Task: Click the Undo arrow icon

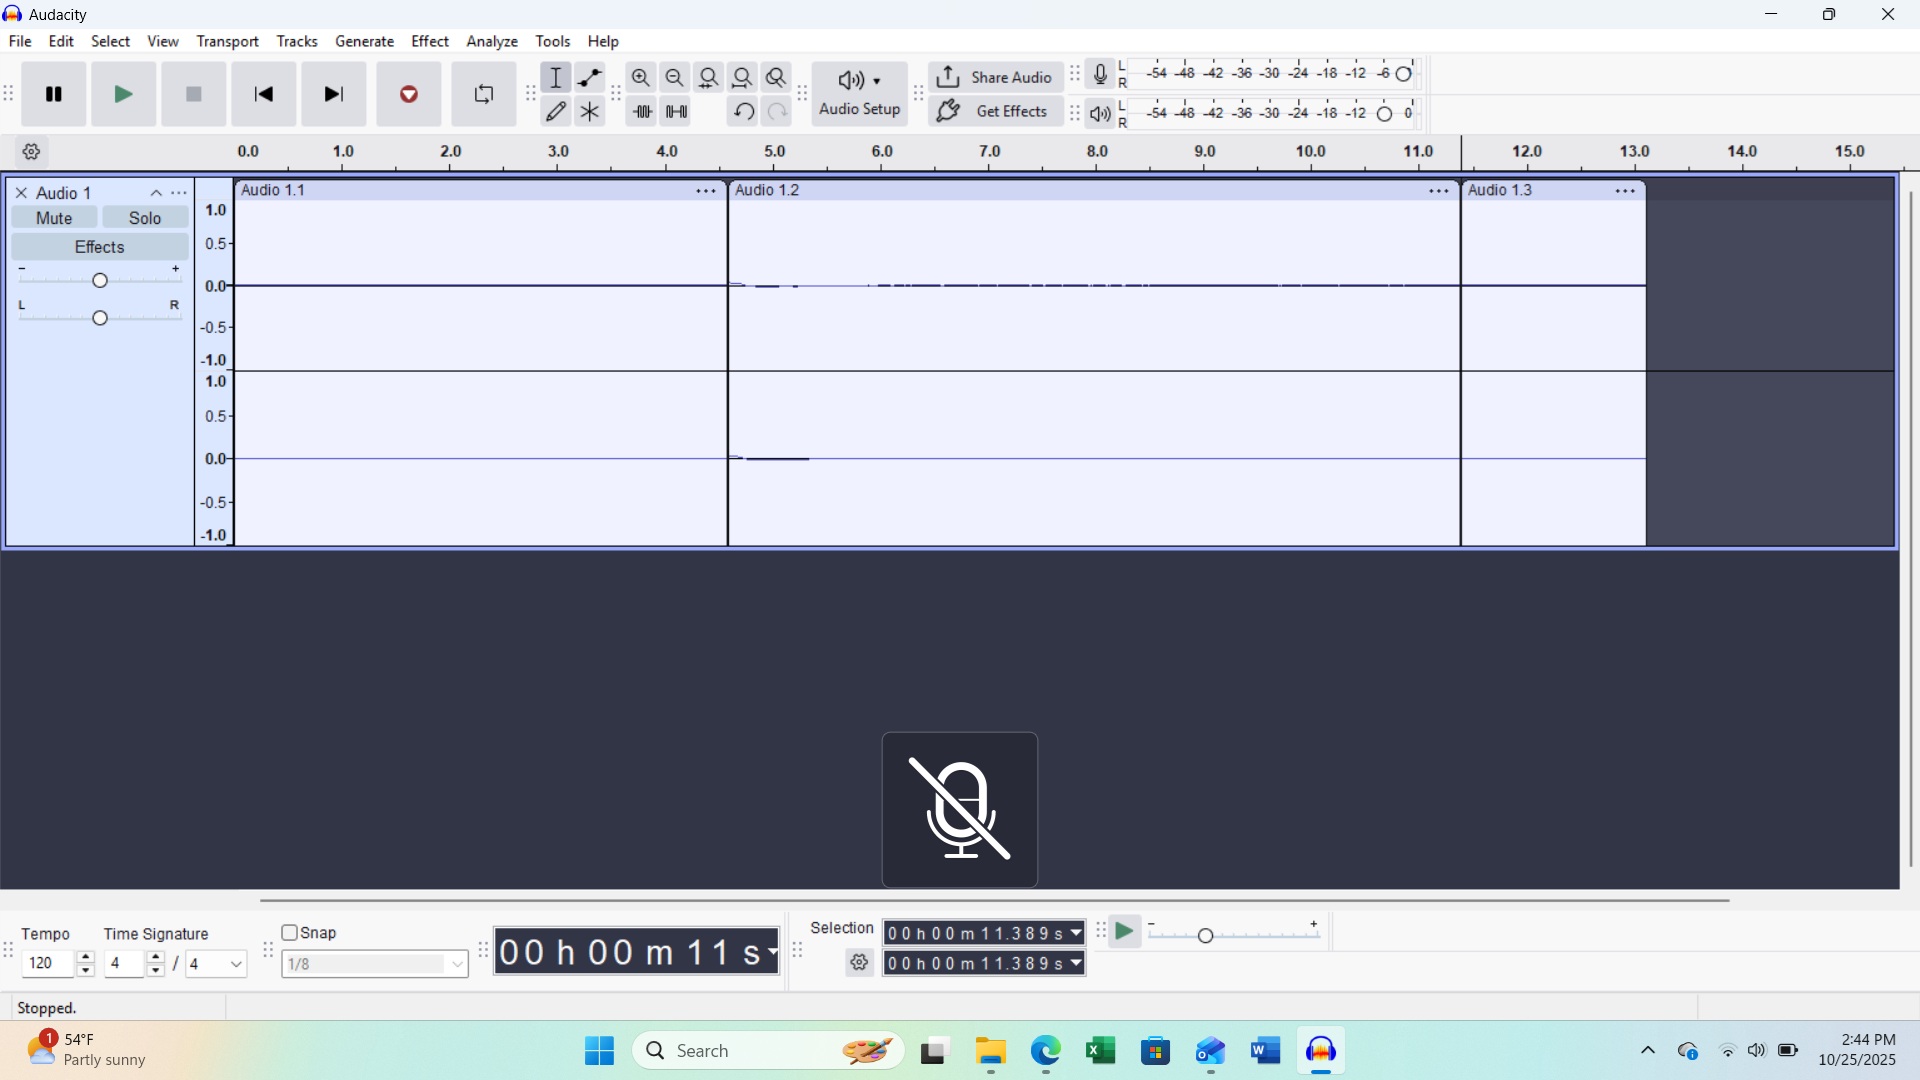Action: [743, 112]
